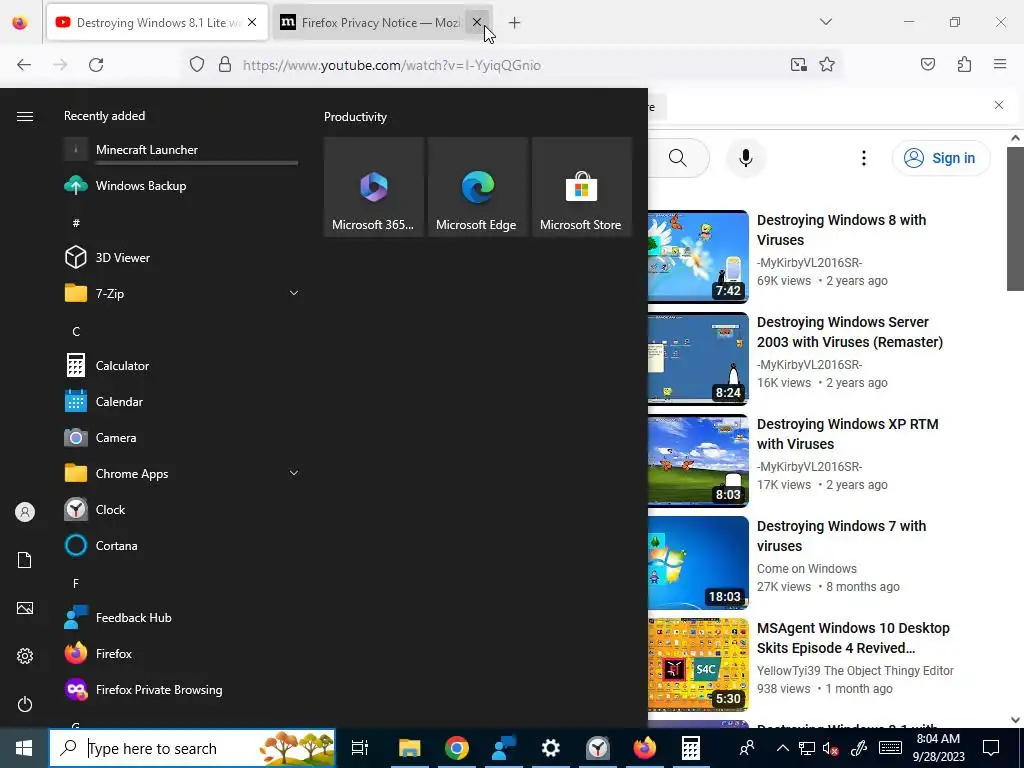Focus the taskbar search box

tap(192, 748)
